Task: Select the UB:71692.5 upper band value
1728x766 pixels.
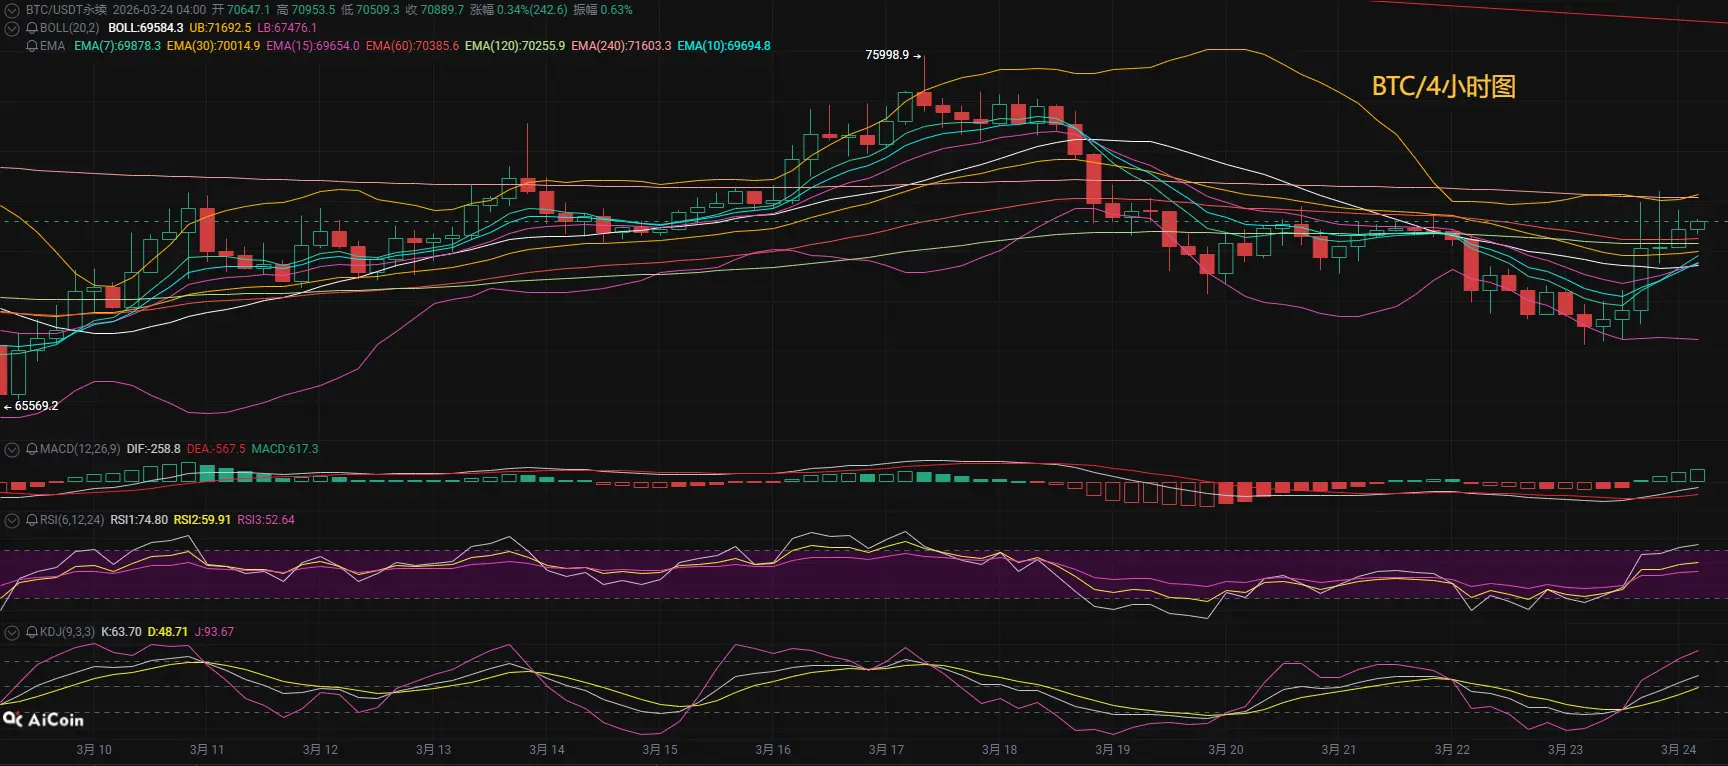Action: click(x=220, y=28)
